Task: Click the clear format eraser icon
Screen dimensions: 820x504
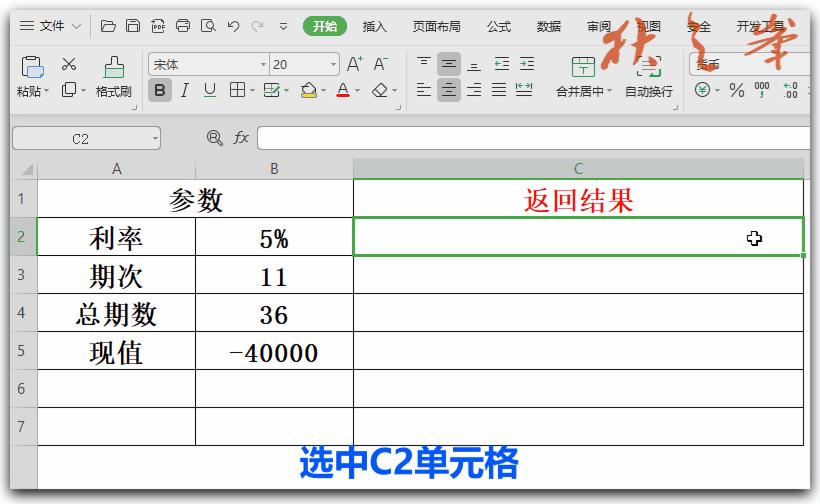Action: tap(380, 90)
